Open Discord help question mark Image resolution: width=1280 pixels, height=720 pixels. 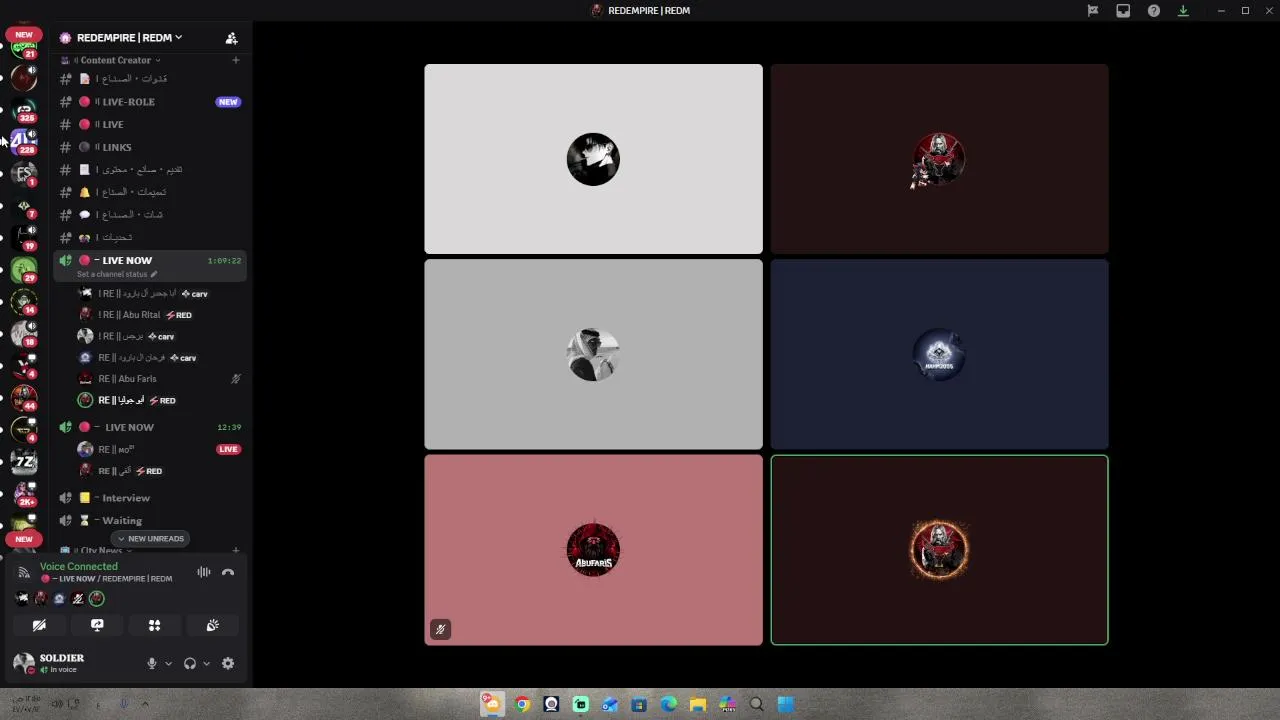point(1154,11)
